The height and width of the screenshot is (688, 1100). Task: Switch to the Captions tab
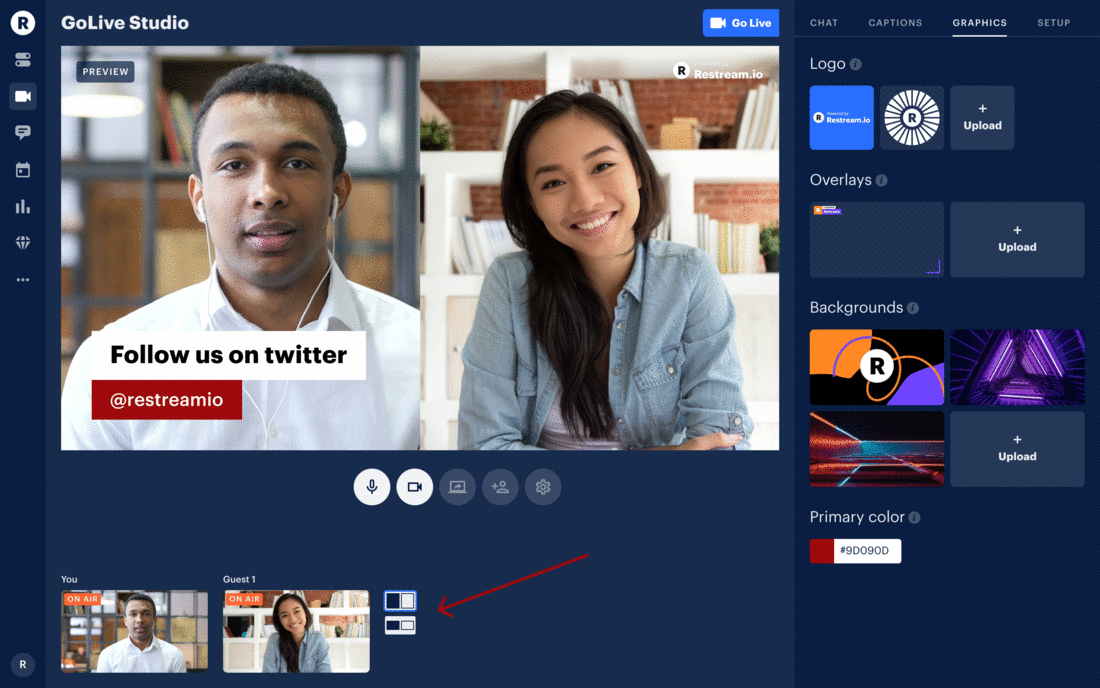pos(895,22)
